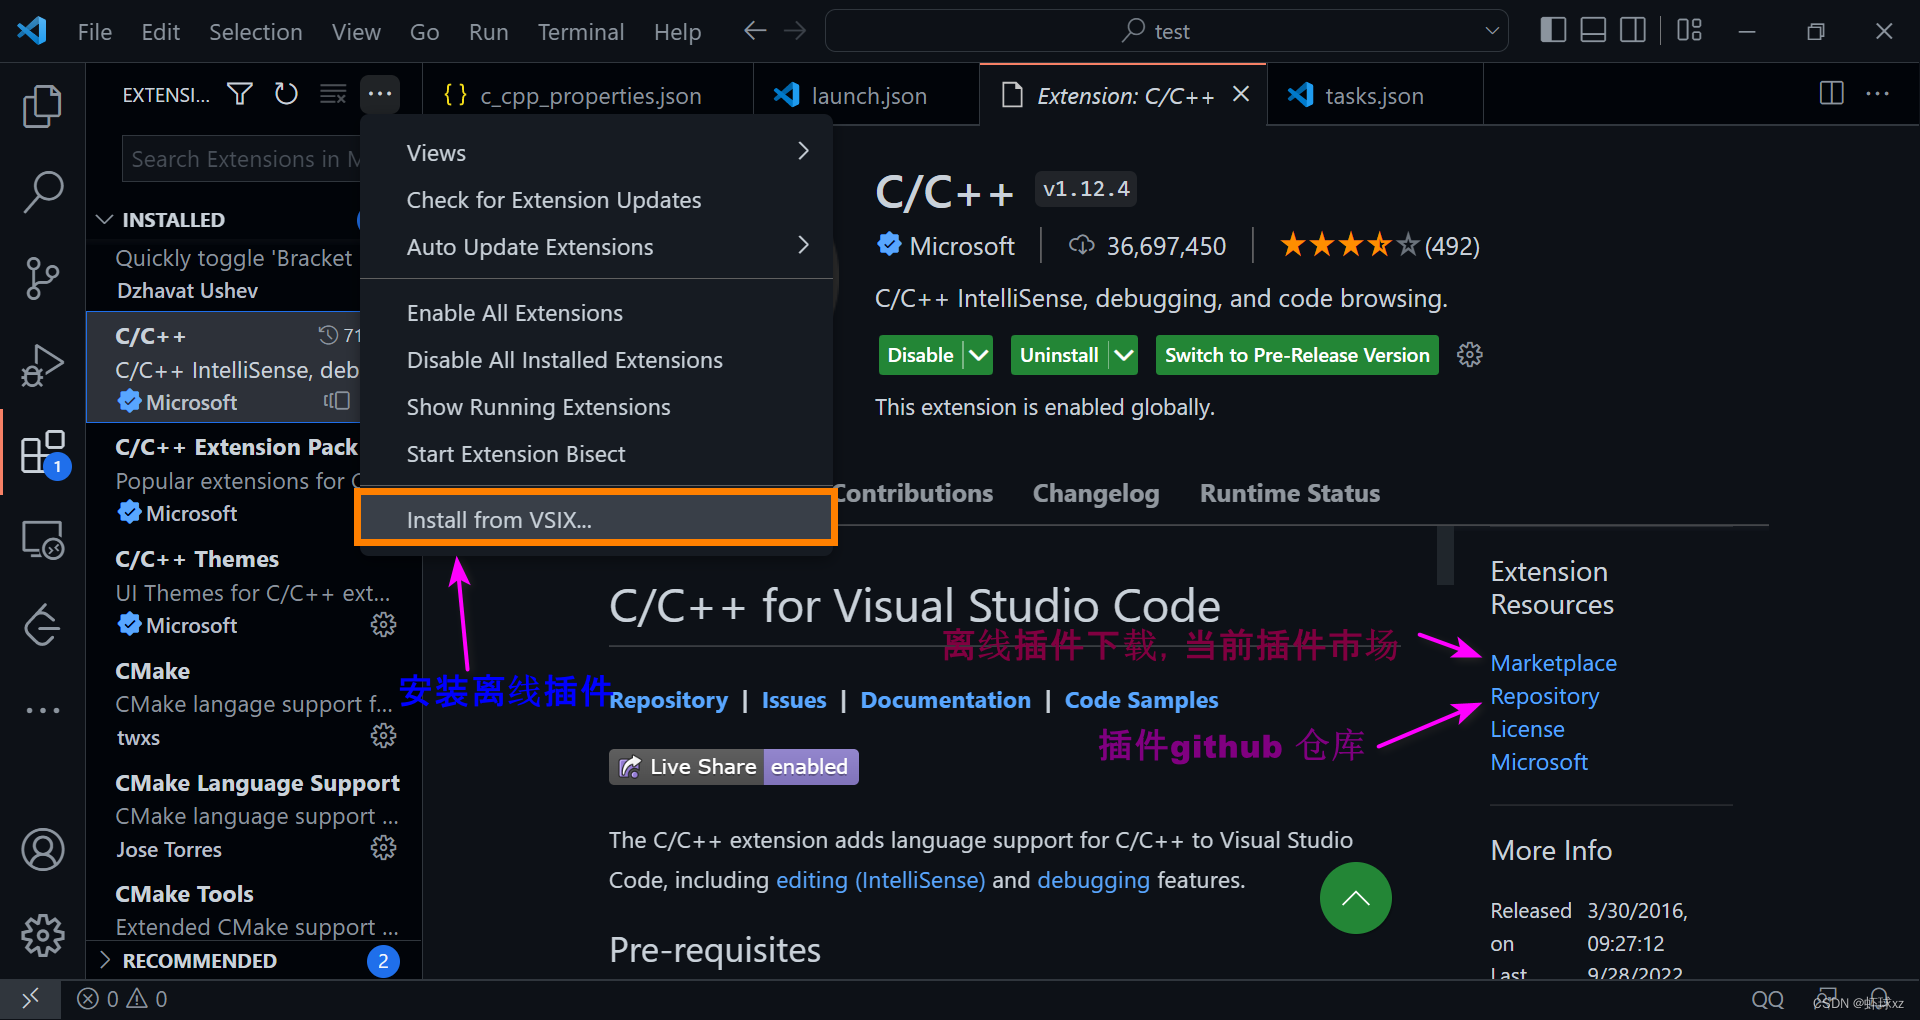Click the green scroll-to-top button
The image size is (1920, 1020).
pyautogui.click(x=1355, y=898)
